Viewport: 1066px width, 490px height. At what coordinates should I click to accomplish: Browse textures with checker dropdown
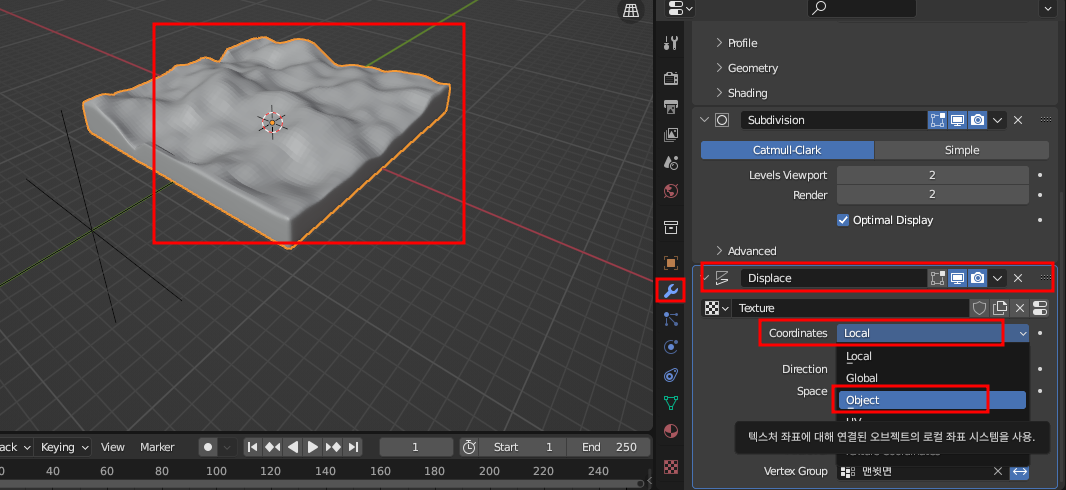[717, 308]
